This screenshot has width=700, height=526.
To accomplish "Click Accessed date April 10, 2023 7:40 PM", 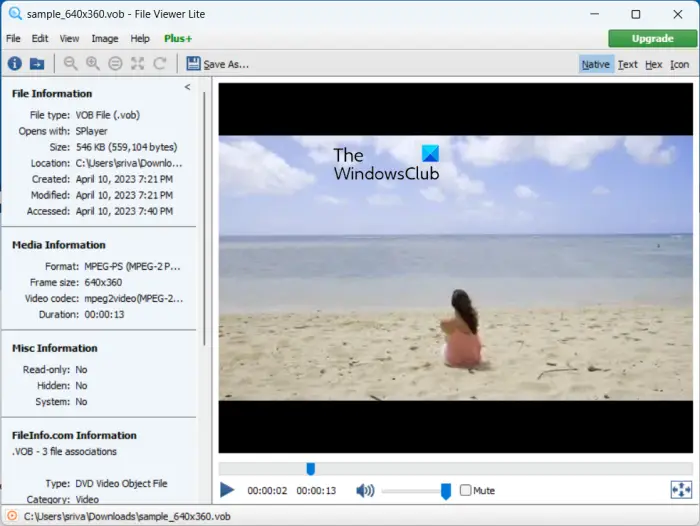I will 124,211.
